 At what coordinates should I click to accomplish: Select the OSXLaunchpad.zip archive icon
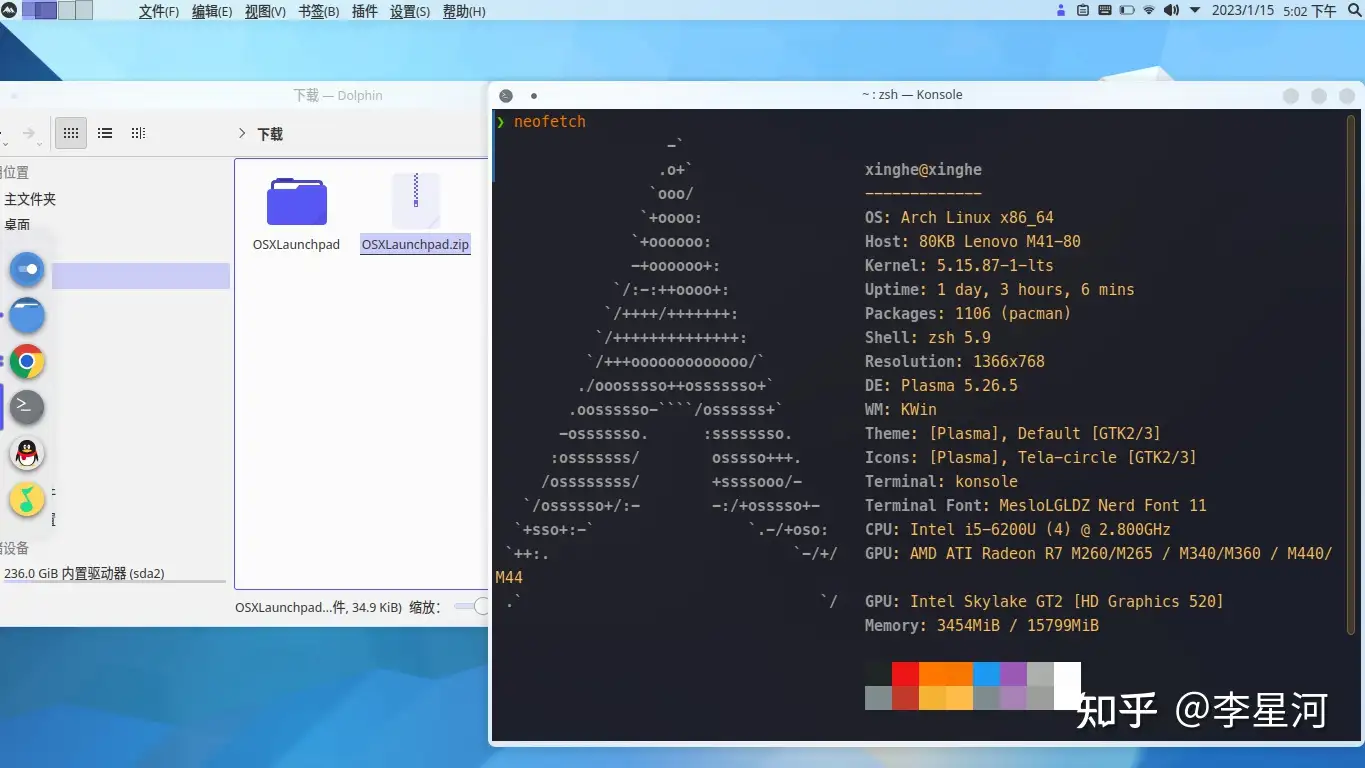415,201
